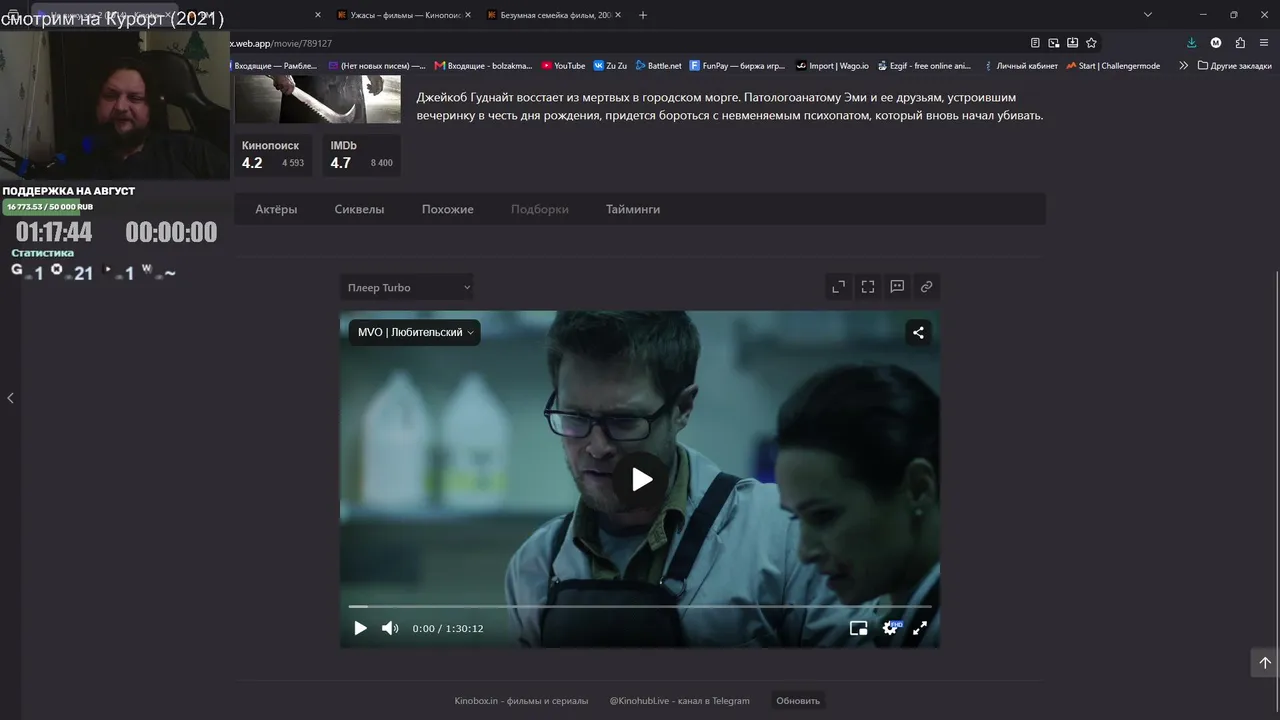
Task: Open player quality settings gear
Action: pyautogui.click(x=890, y=628)
